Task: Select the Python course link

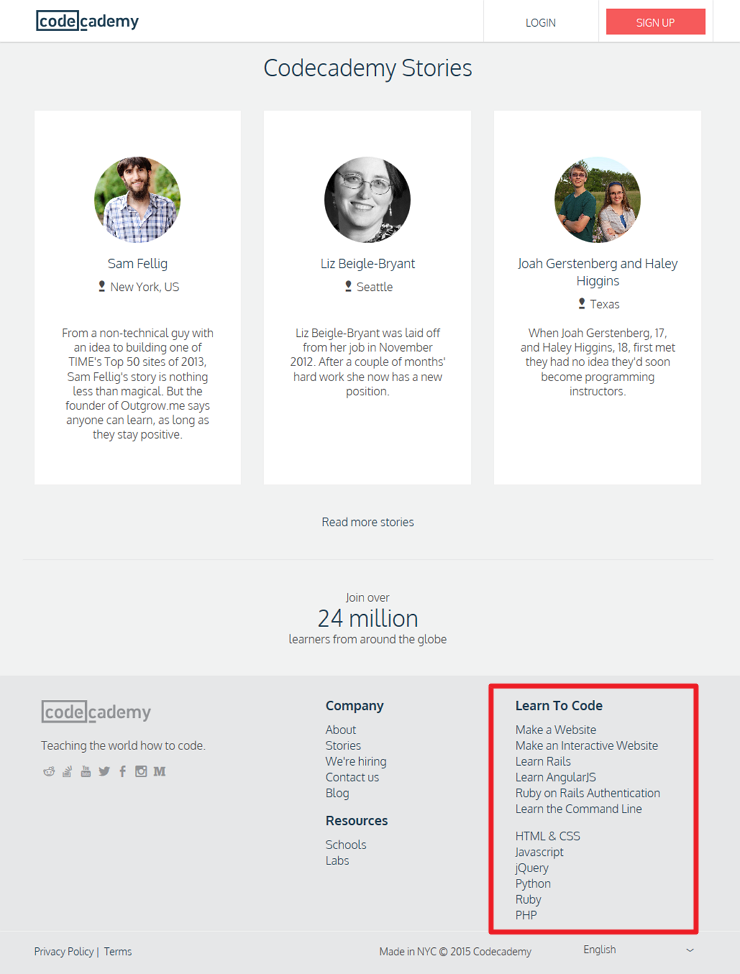Action: [532, 883]
